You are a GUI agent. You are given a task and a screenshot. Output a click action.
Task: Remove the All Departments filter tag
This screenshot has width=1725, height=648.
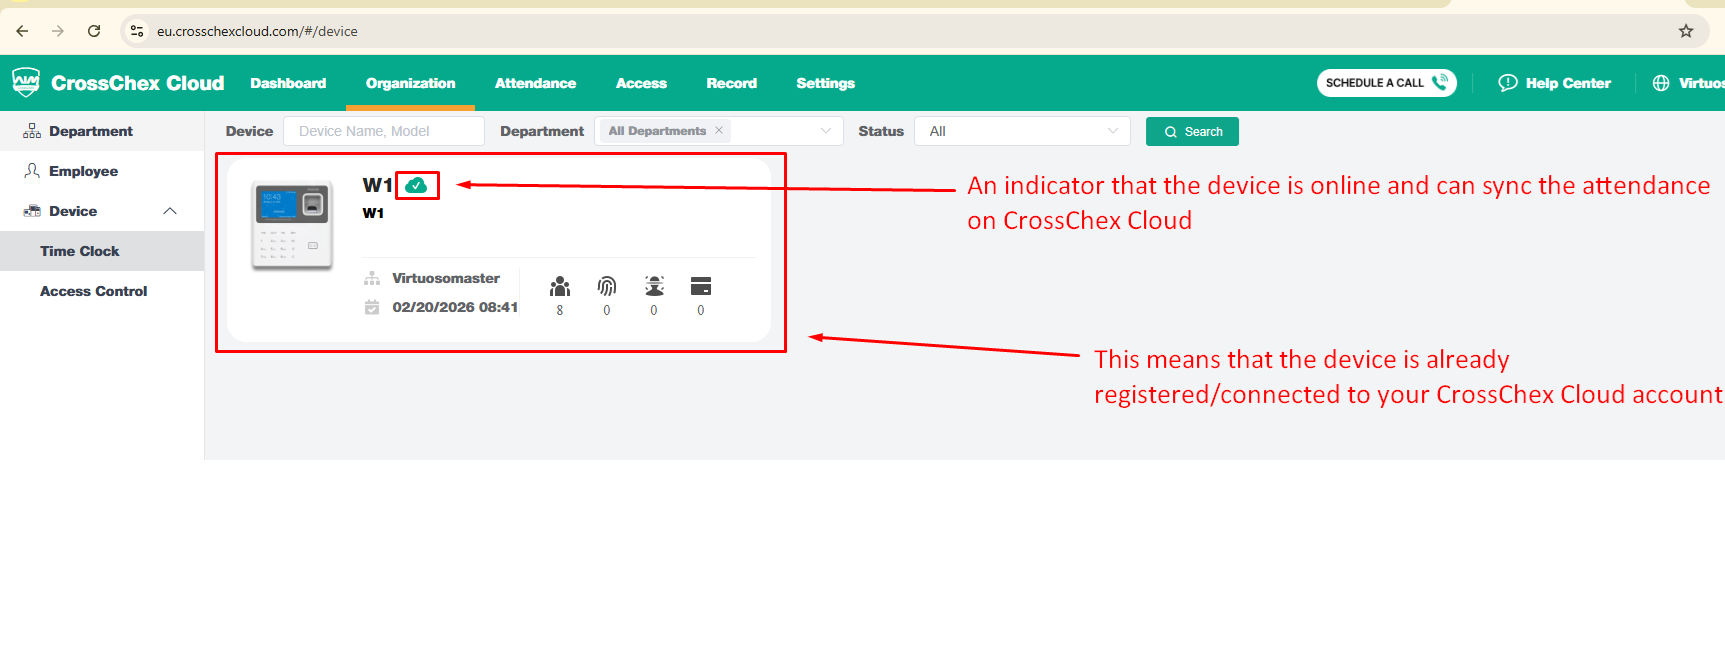719,130
